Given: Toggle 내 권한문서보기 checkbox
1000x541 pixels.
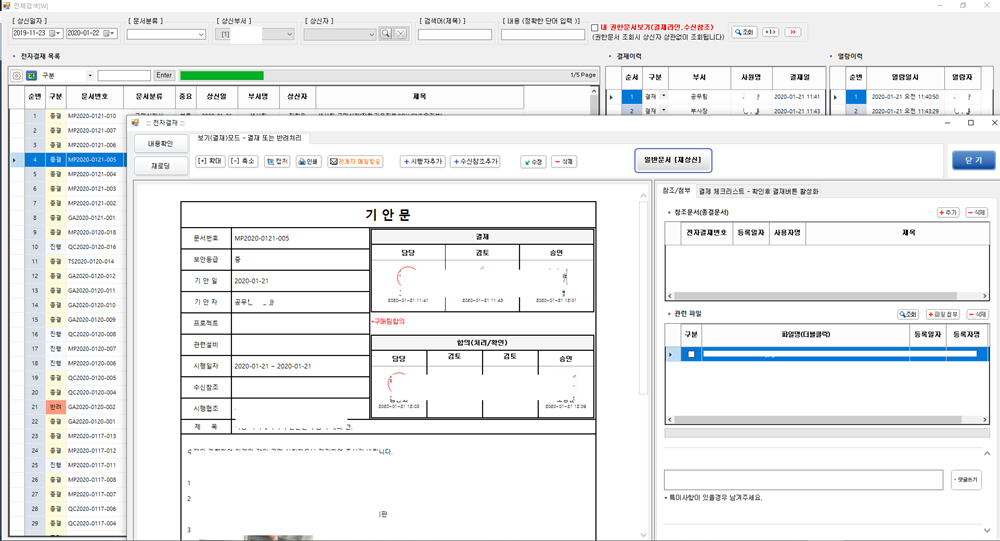Looking at the screenshot, I should tap(594, 28).
